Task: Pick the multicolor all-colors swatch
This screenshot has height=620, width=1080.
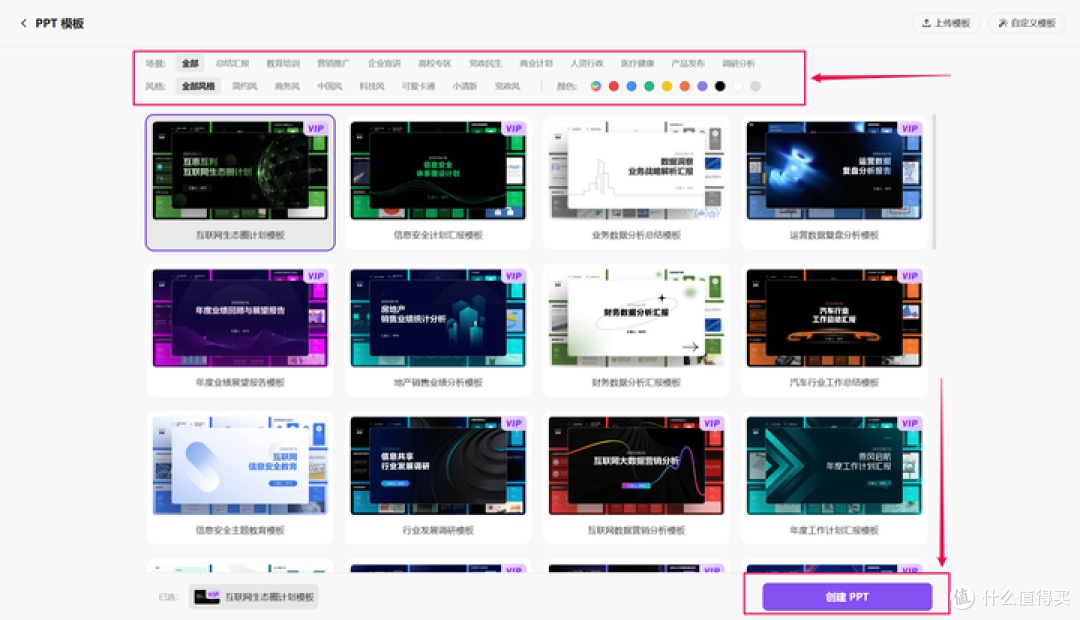Action: tap(596, 86)
